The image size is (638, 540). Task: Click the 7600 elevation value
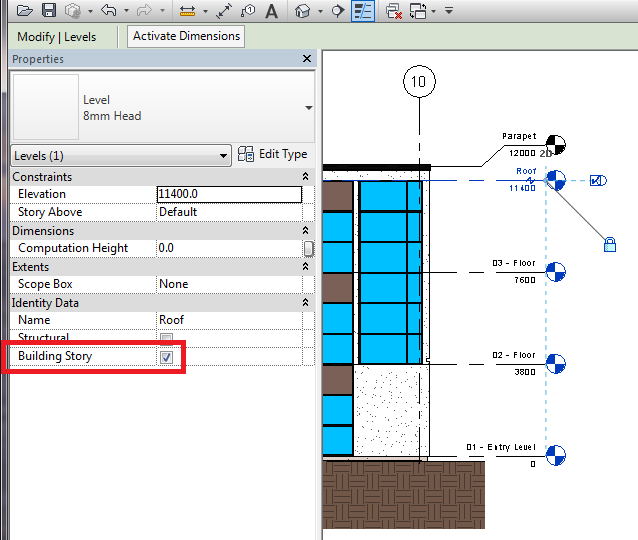[525, 280]
